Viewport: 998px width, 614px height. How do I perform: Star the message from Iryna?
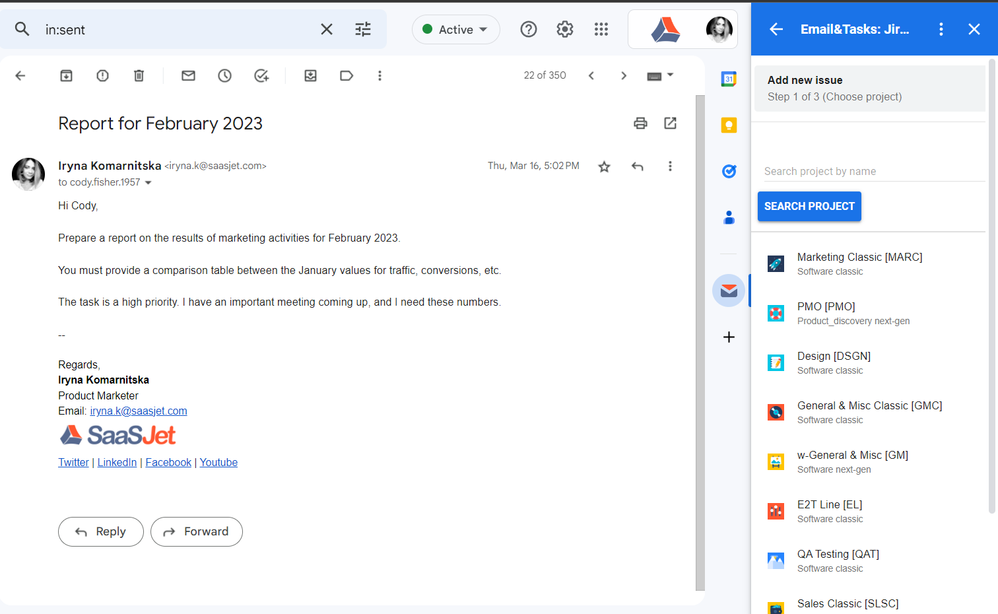pyautogui.click(x=604, y=167)
